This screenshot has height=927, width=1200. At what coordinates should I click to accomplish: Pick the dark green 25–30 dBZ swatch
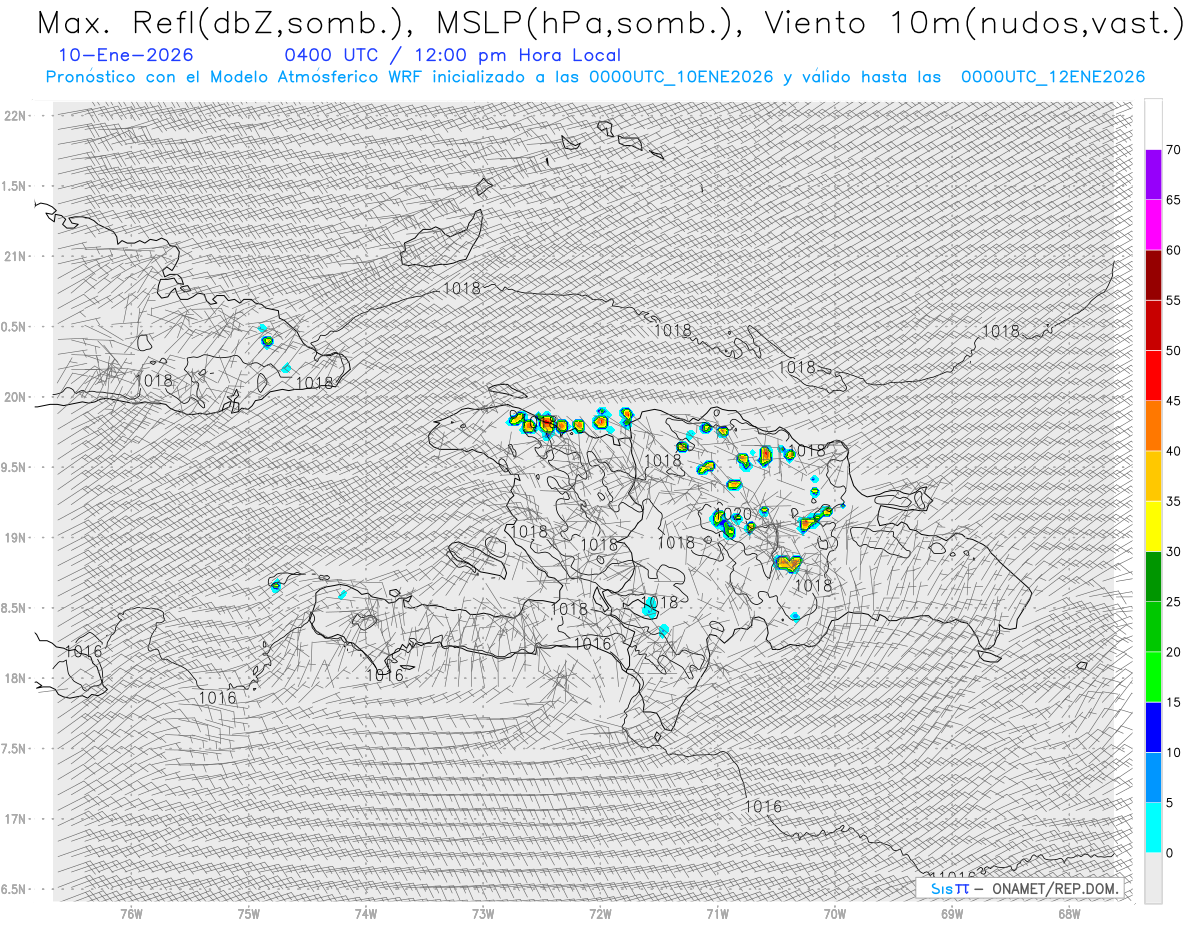(x=1153, y=576)
